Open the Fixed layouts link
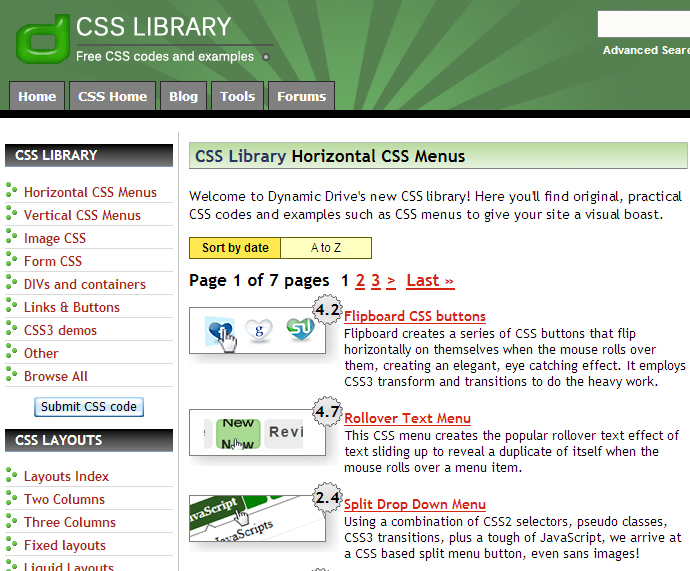 65,545
